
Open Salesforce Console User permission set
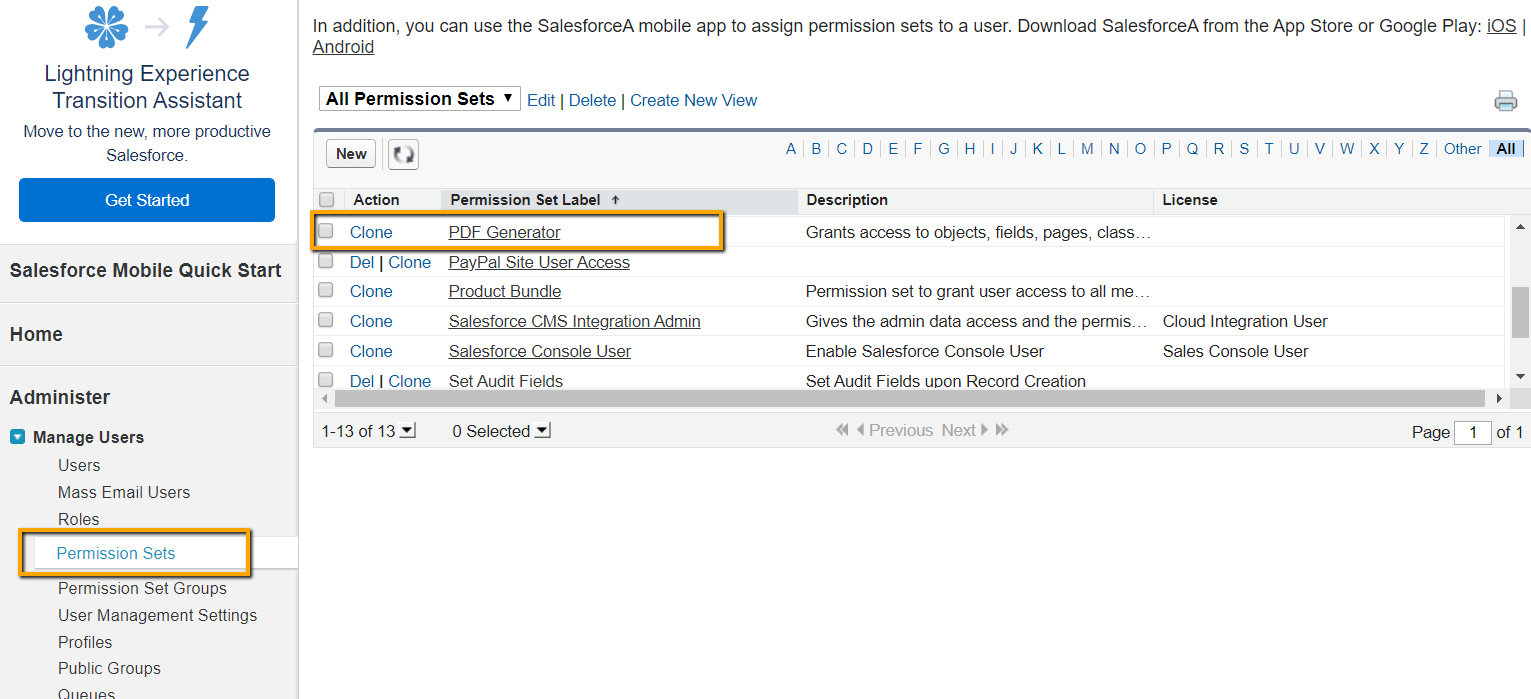click(x=540, y=351)
